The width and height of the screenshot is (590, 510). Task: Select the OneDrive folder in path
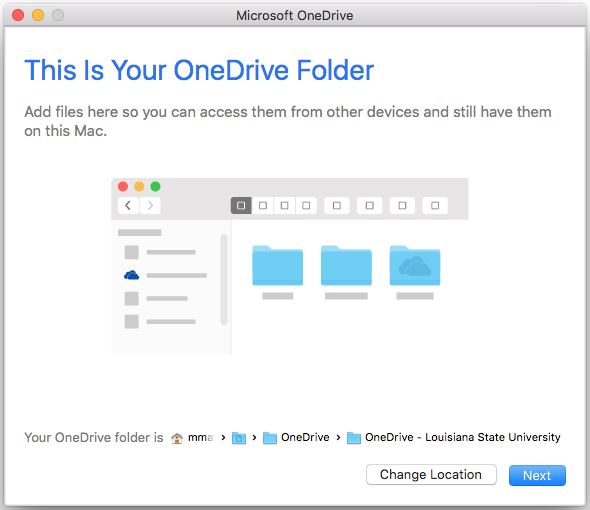point(296,437)
